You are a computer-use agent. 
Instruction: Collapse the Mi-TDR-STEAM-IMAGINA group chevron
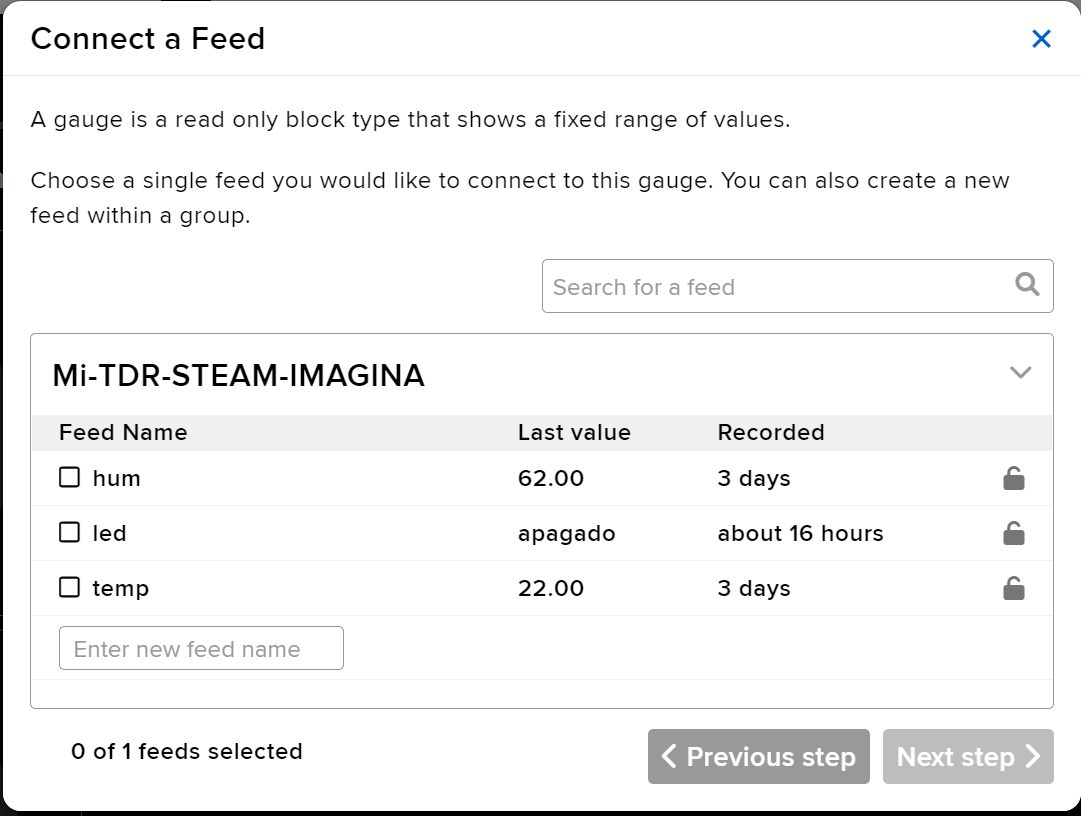(1020, 372)
